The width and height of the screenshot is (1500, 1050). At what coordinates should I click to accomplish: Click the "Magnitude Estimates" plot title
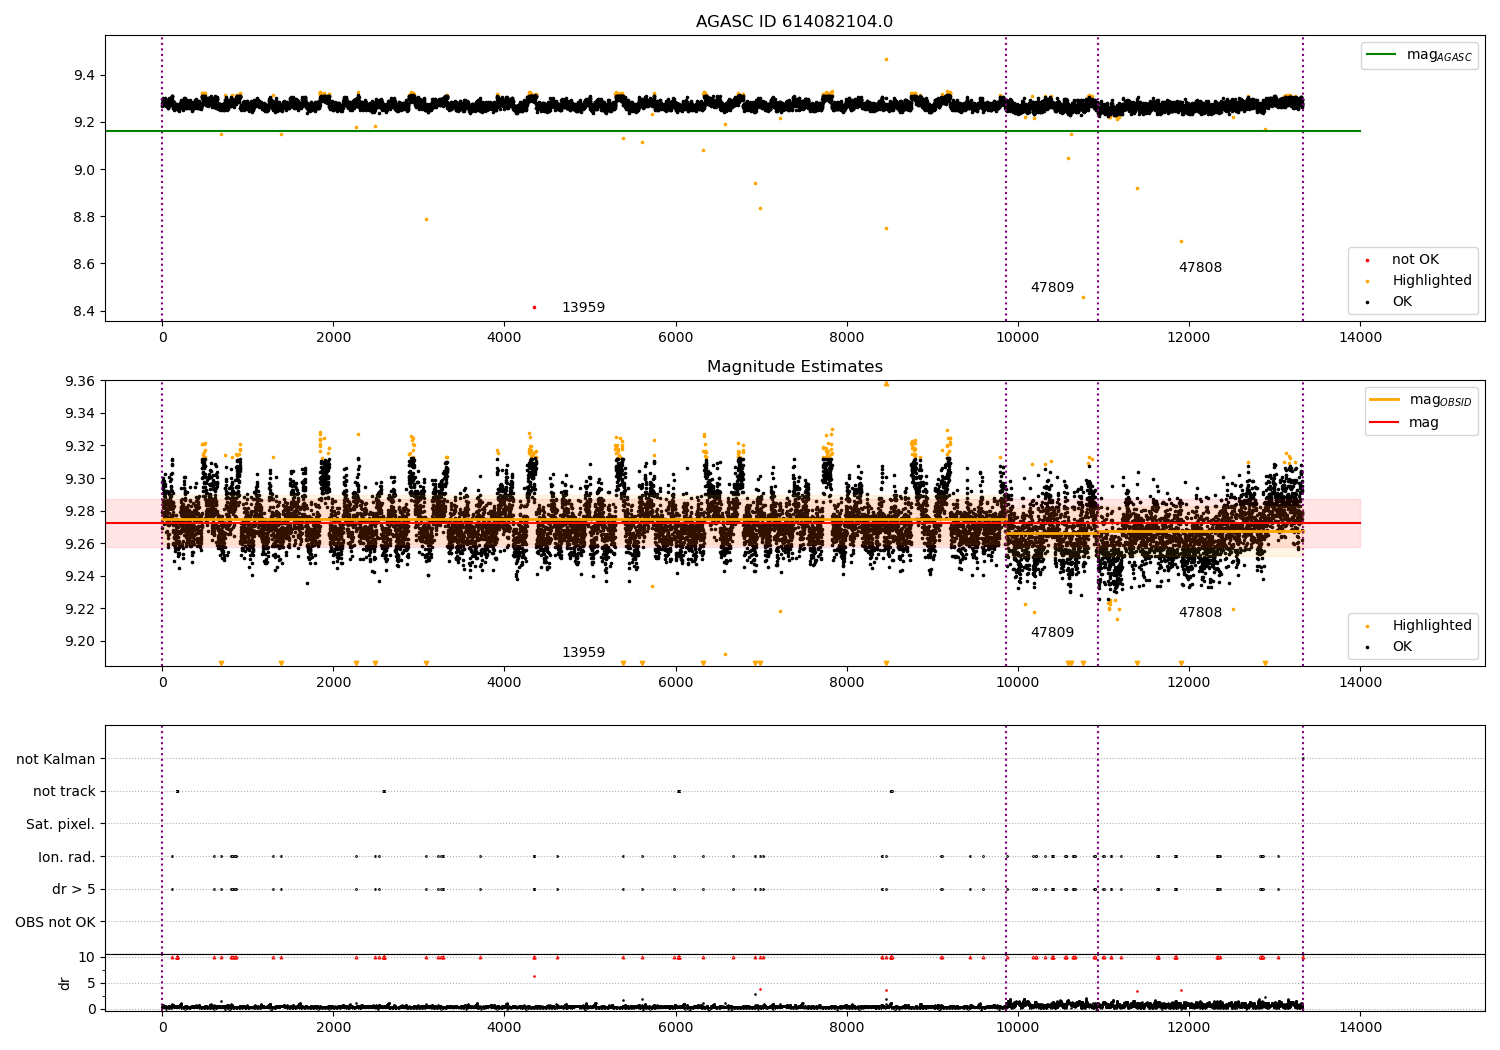click(794, 367)
